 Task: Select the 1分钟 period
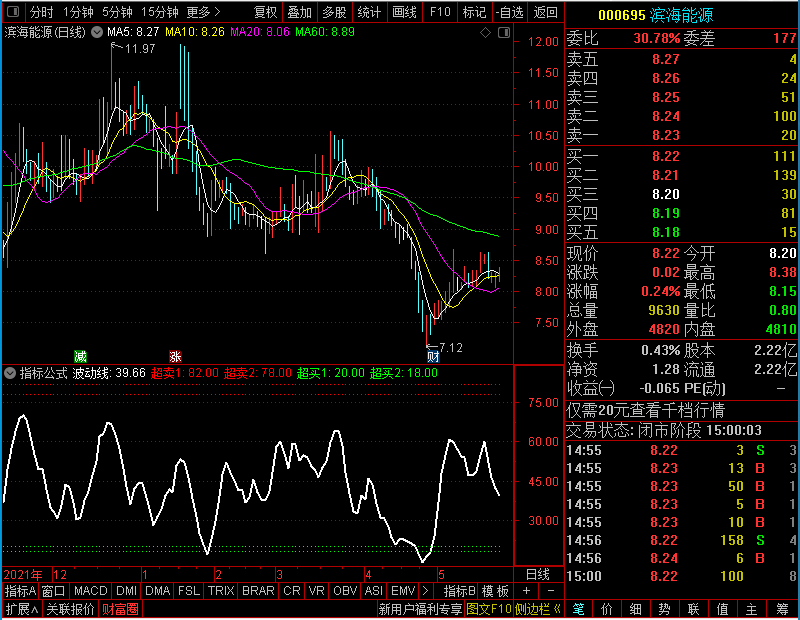(x=78, y=12)
